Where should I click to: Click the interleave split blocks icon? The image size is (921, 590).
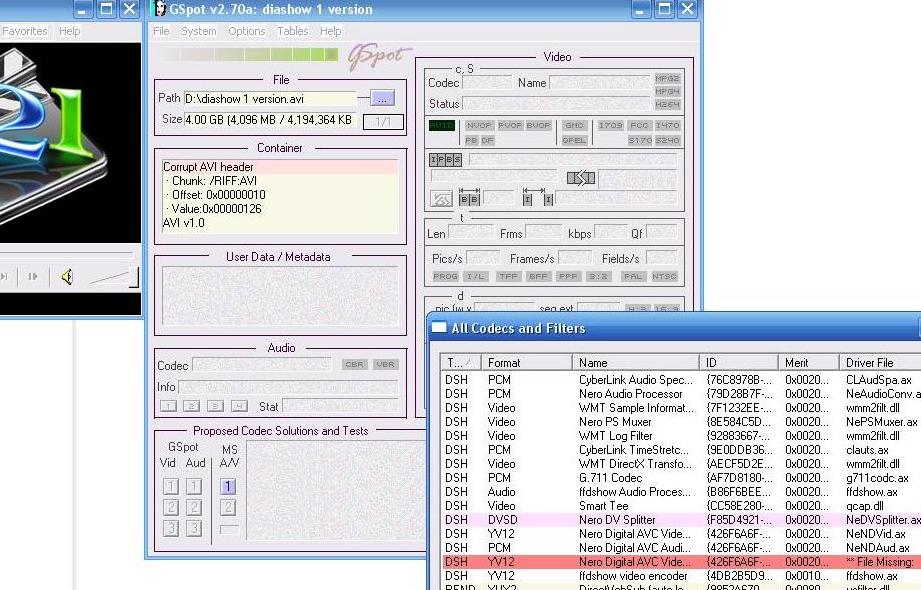coord(580,178)
